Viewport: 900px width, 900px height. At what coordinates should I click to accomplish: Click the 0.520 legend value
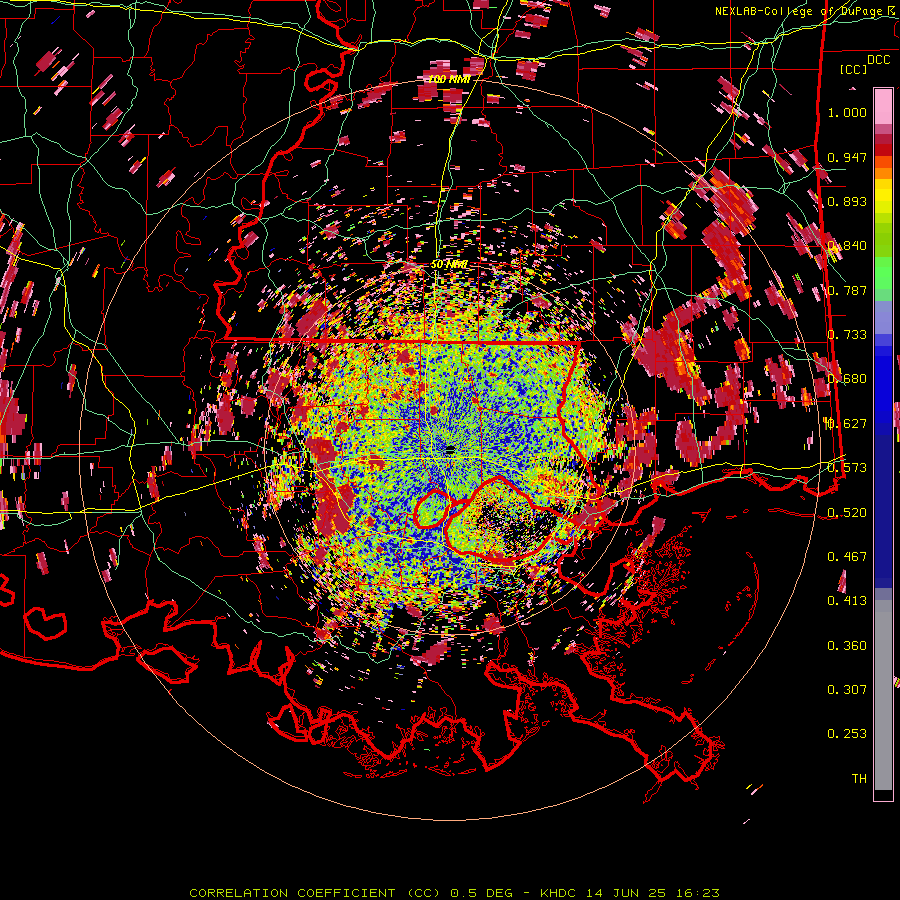(847, 512)
